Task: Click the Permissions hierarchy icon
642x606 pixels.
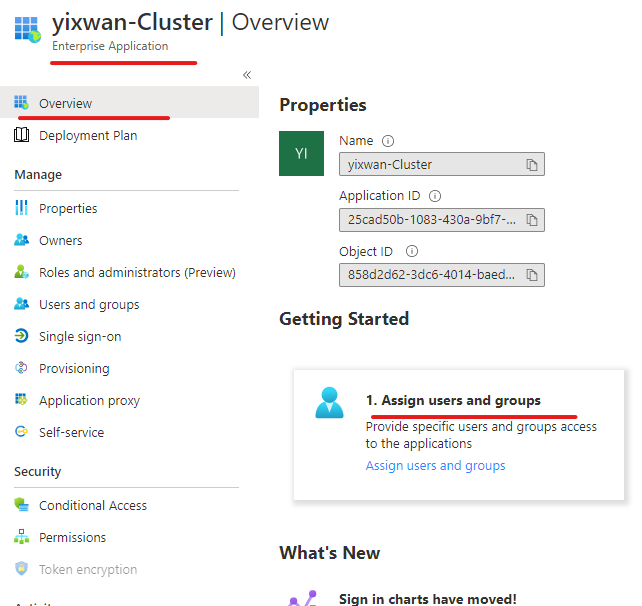Action: click(x=21, y=536)
